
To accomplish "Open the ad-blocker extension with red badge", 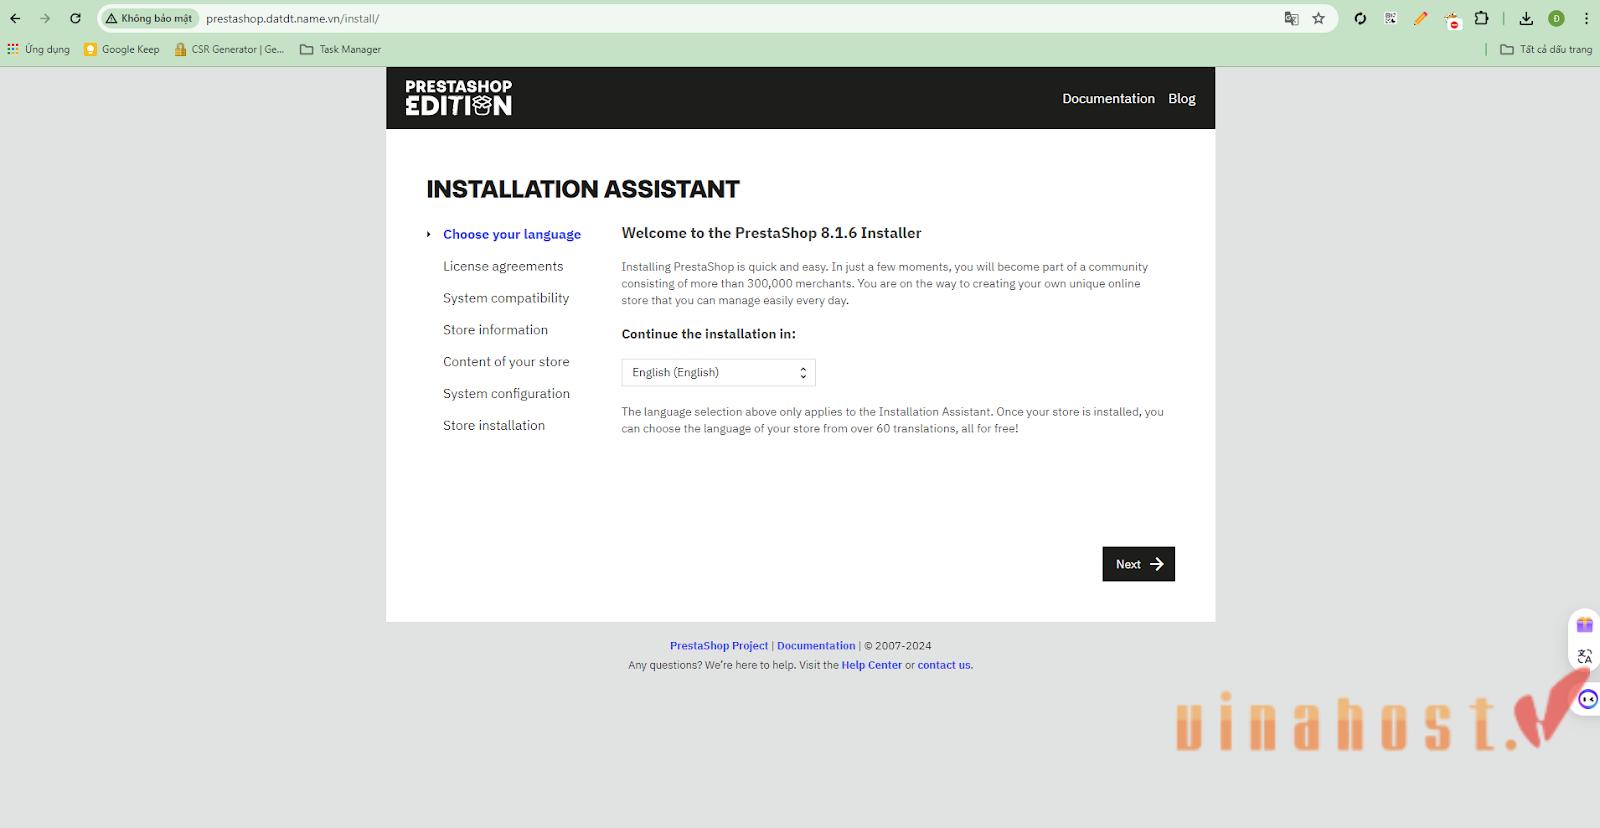I will [1452, 19].
